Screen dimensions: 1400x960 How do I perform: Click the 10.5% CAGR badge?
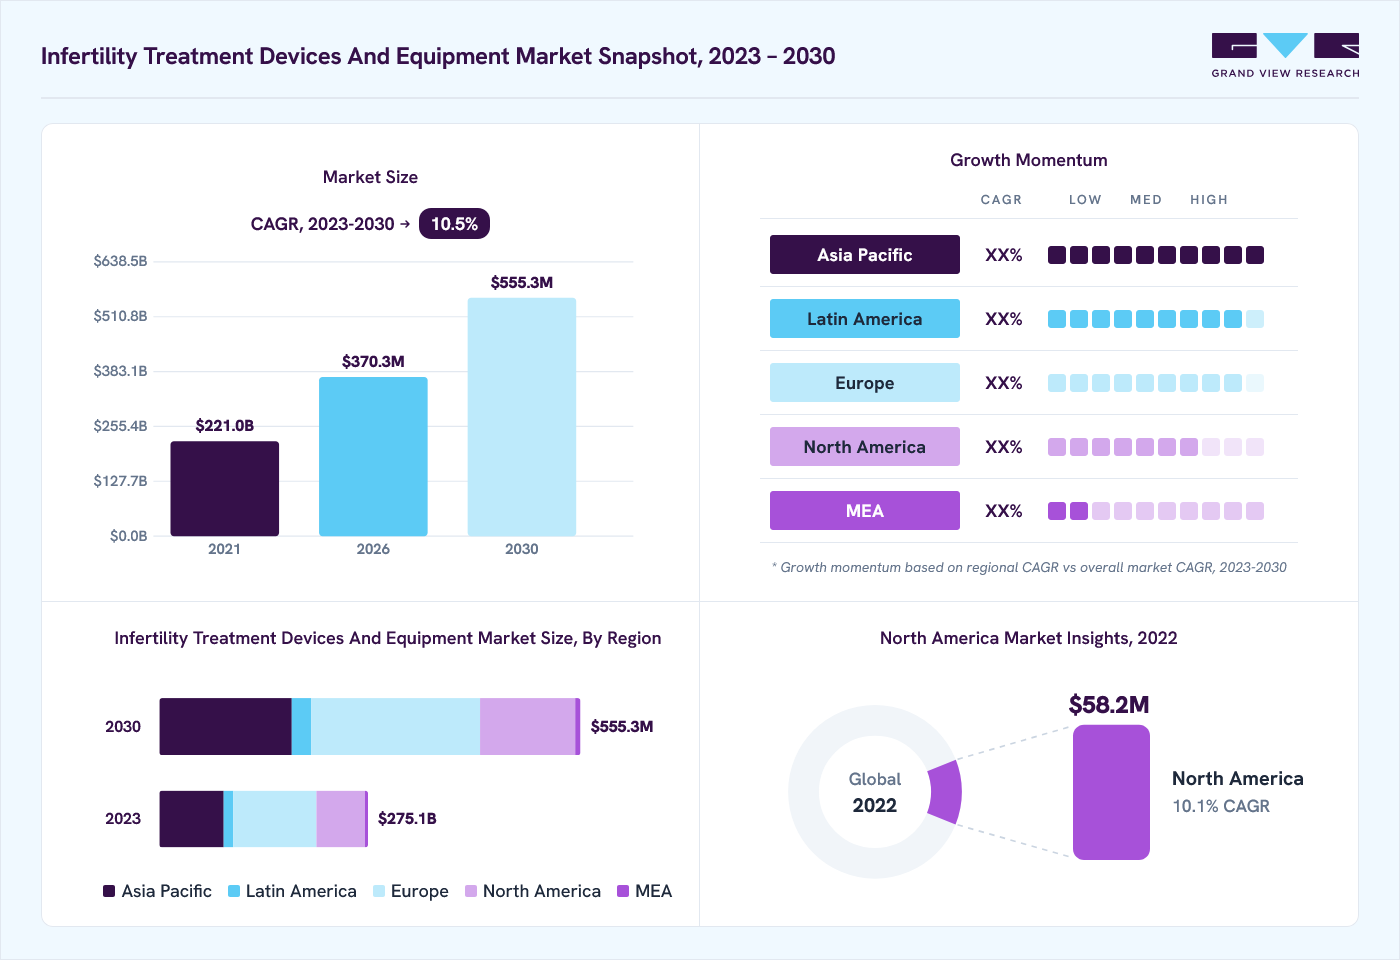pyautogui.click(x=454, y=224)
